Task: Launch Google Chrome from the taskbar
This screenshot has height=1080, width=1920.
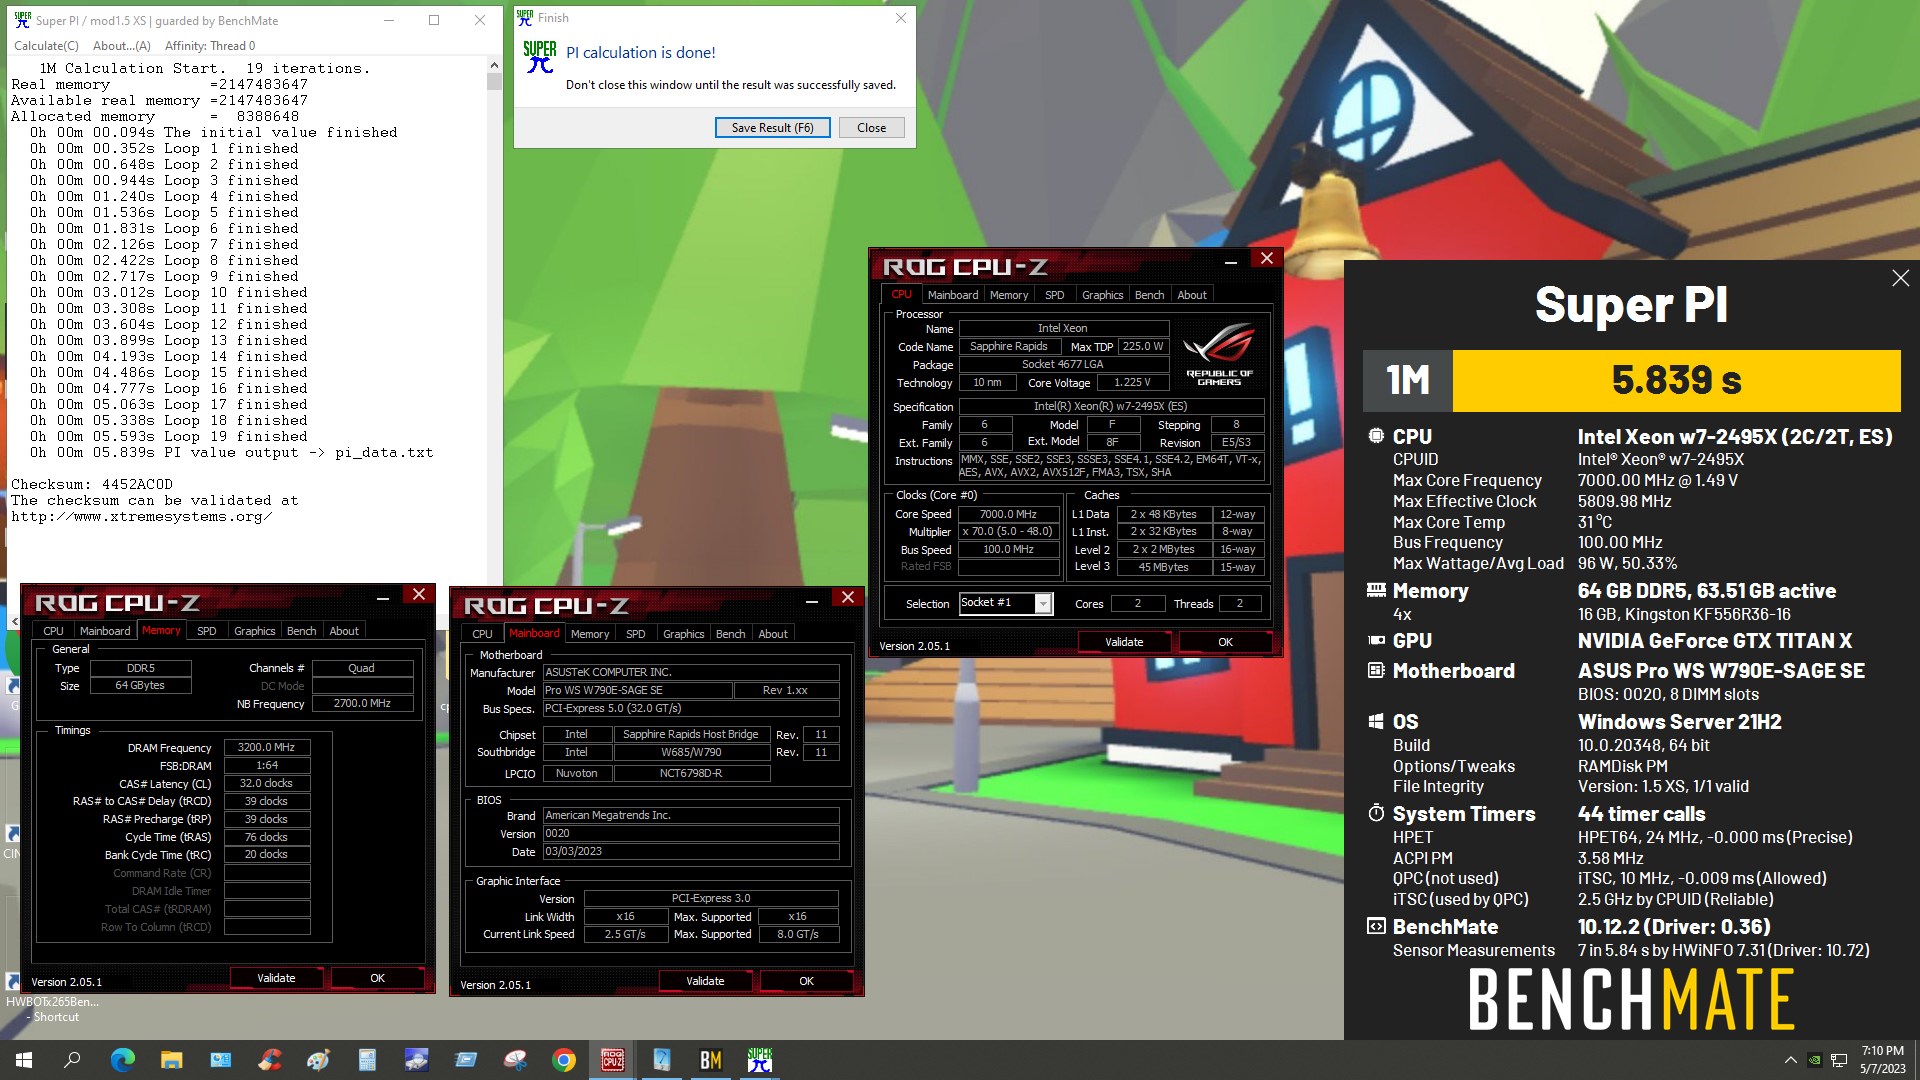Action: (563, 1060)
